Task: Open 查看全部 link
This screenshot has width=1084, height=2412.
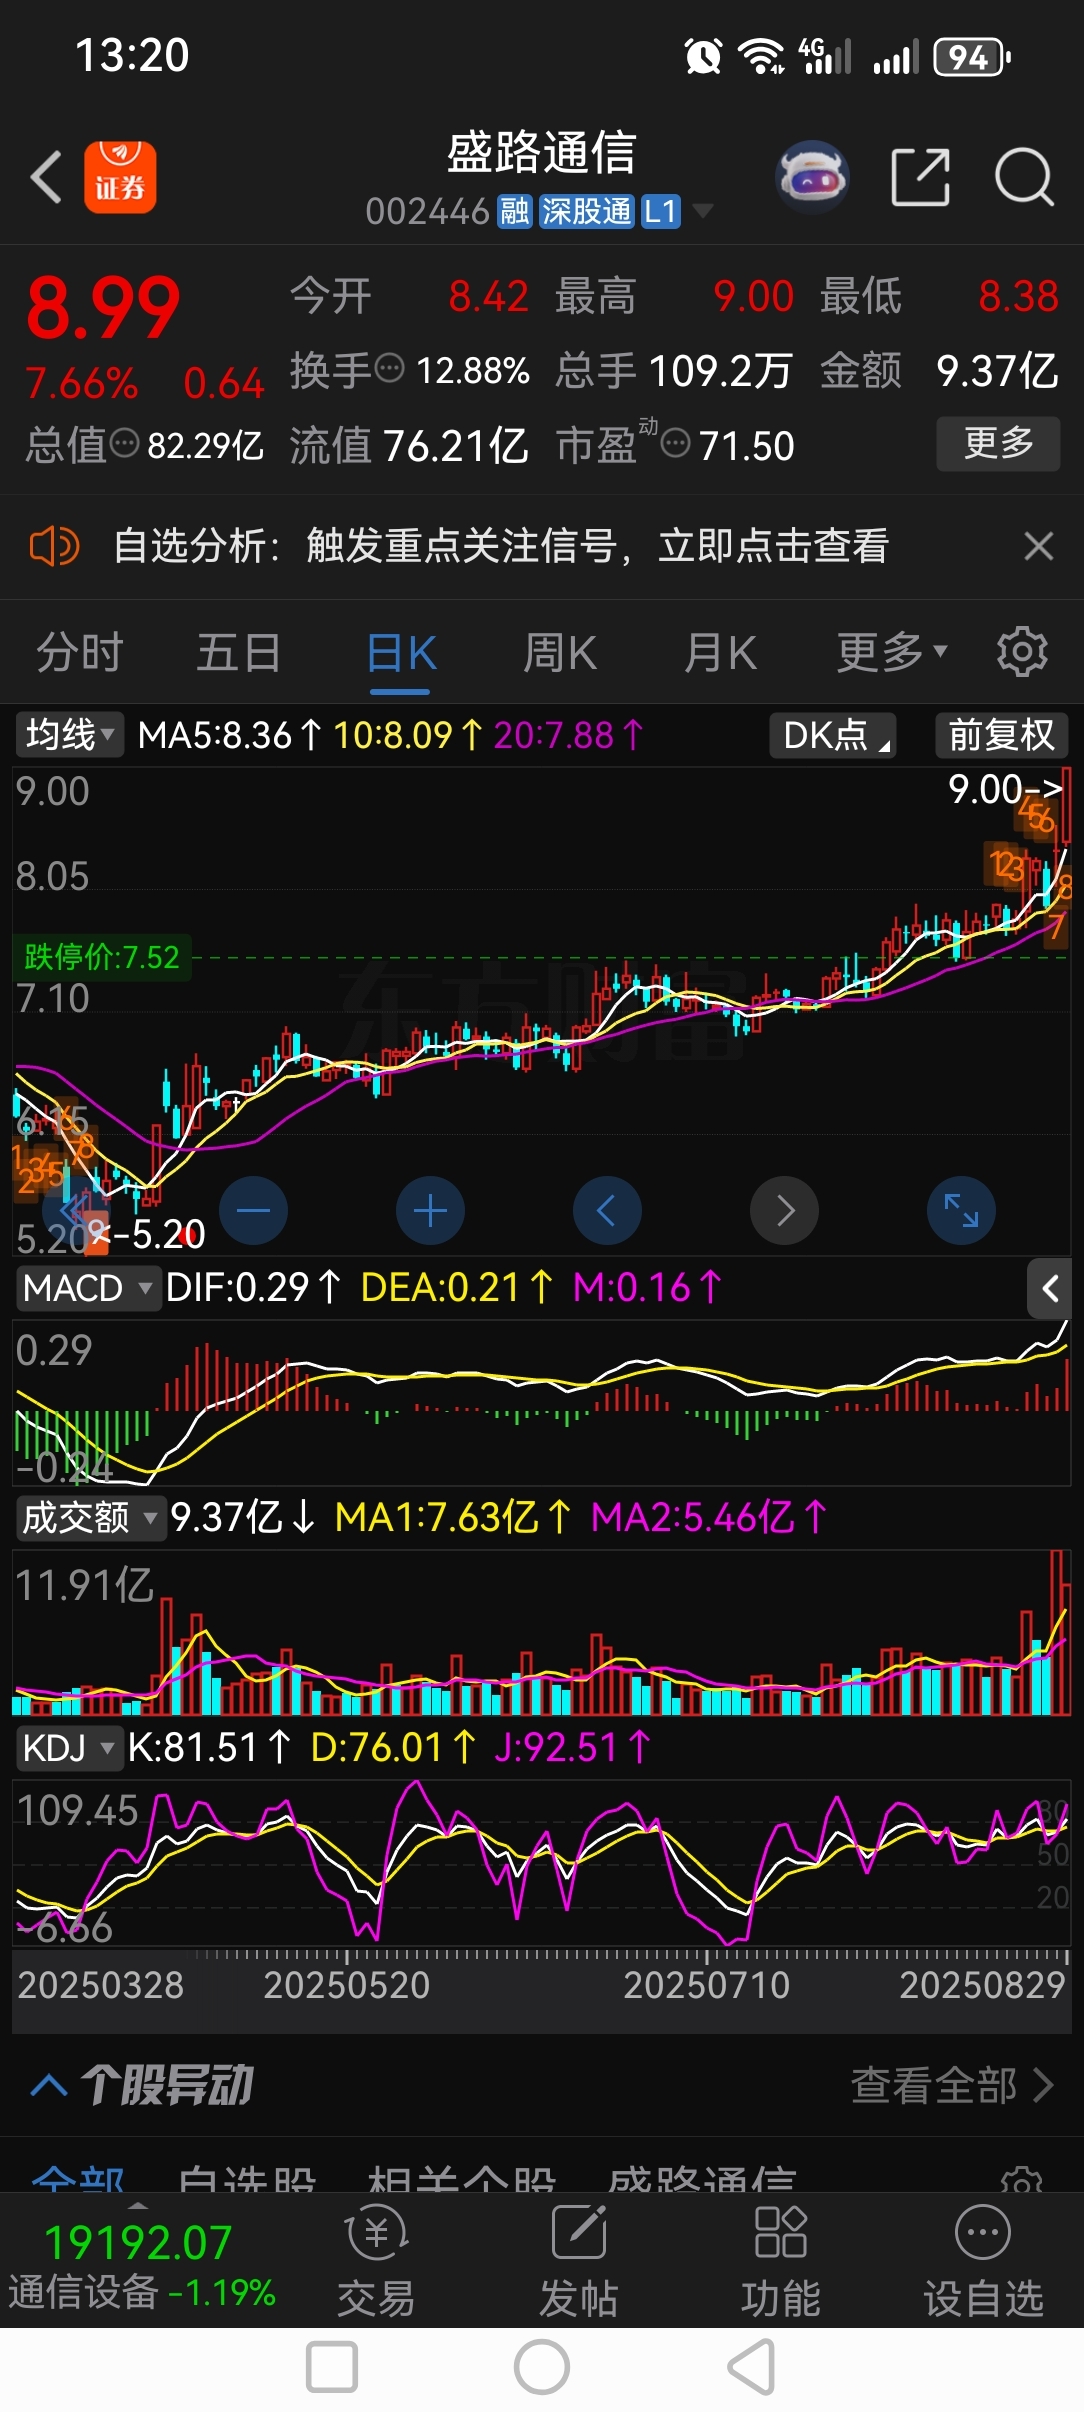Action: click(952, 2086)
